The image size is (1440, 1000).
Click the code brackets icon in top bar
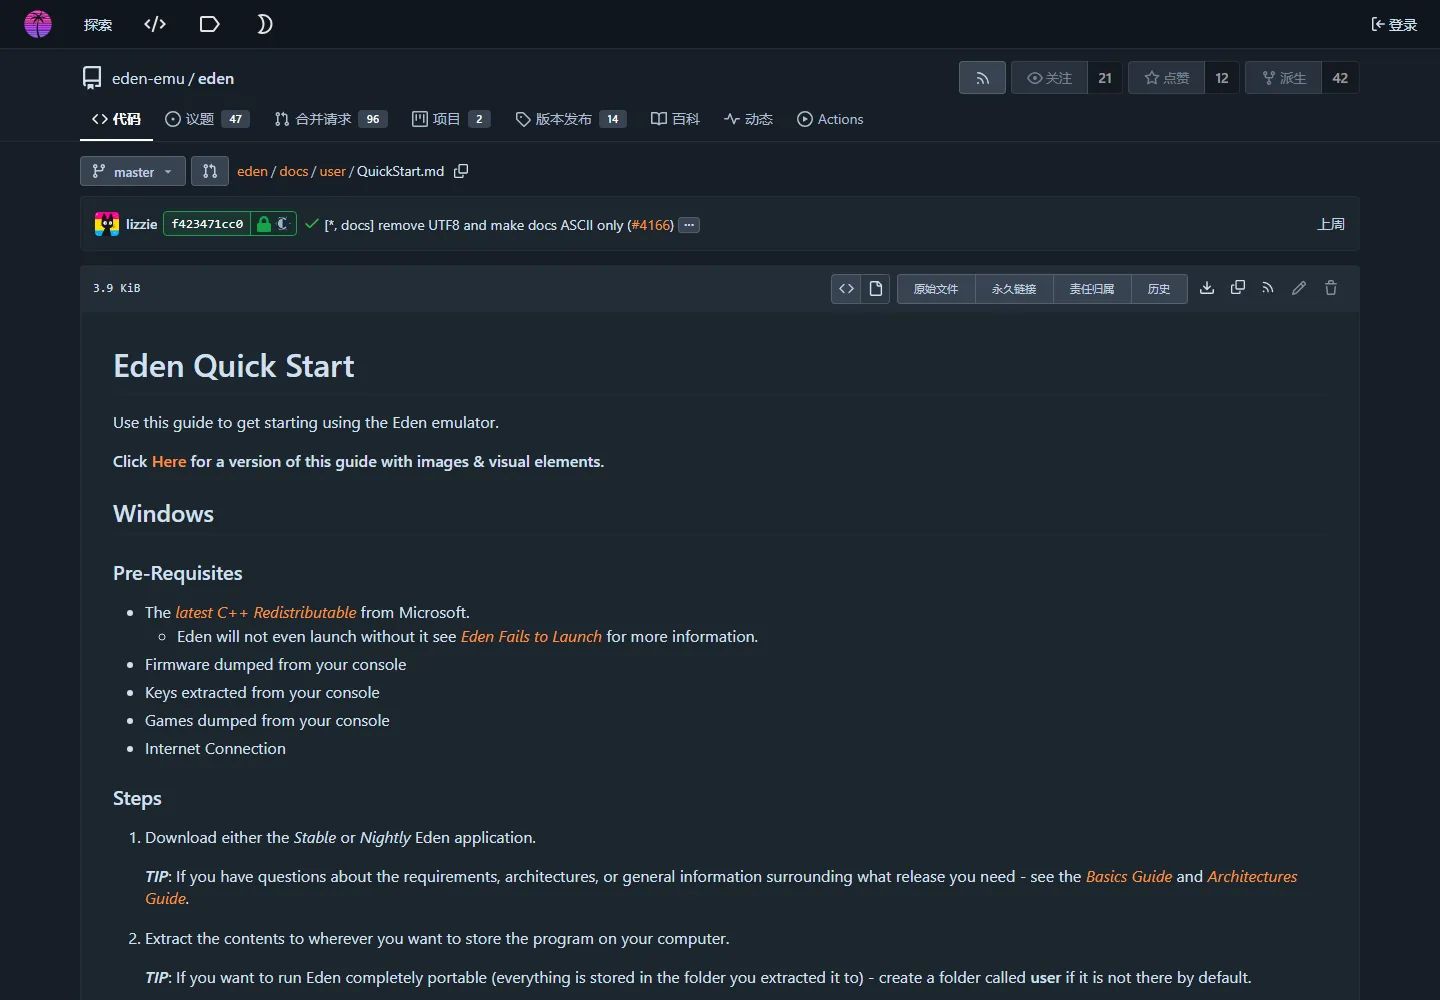coord(155,24)
